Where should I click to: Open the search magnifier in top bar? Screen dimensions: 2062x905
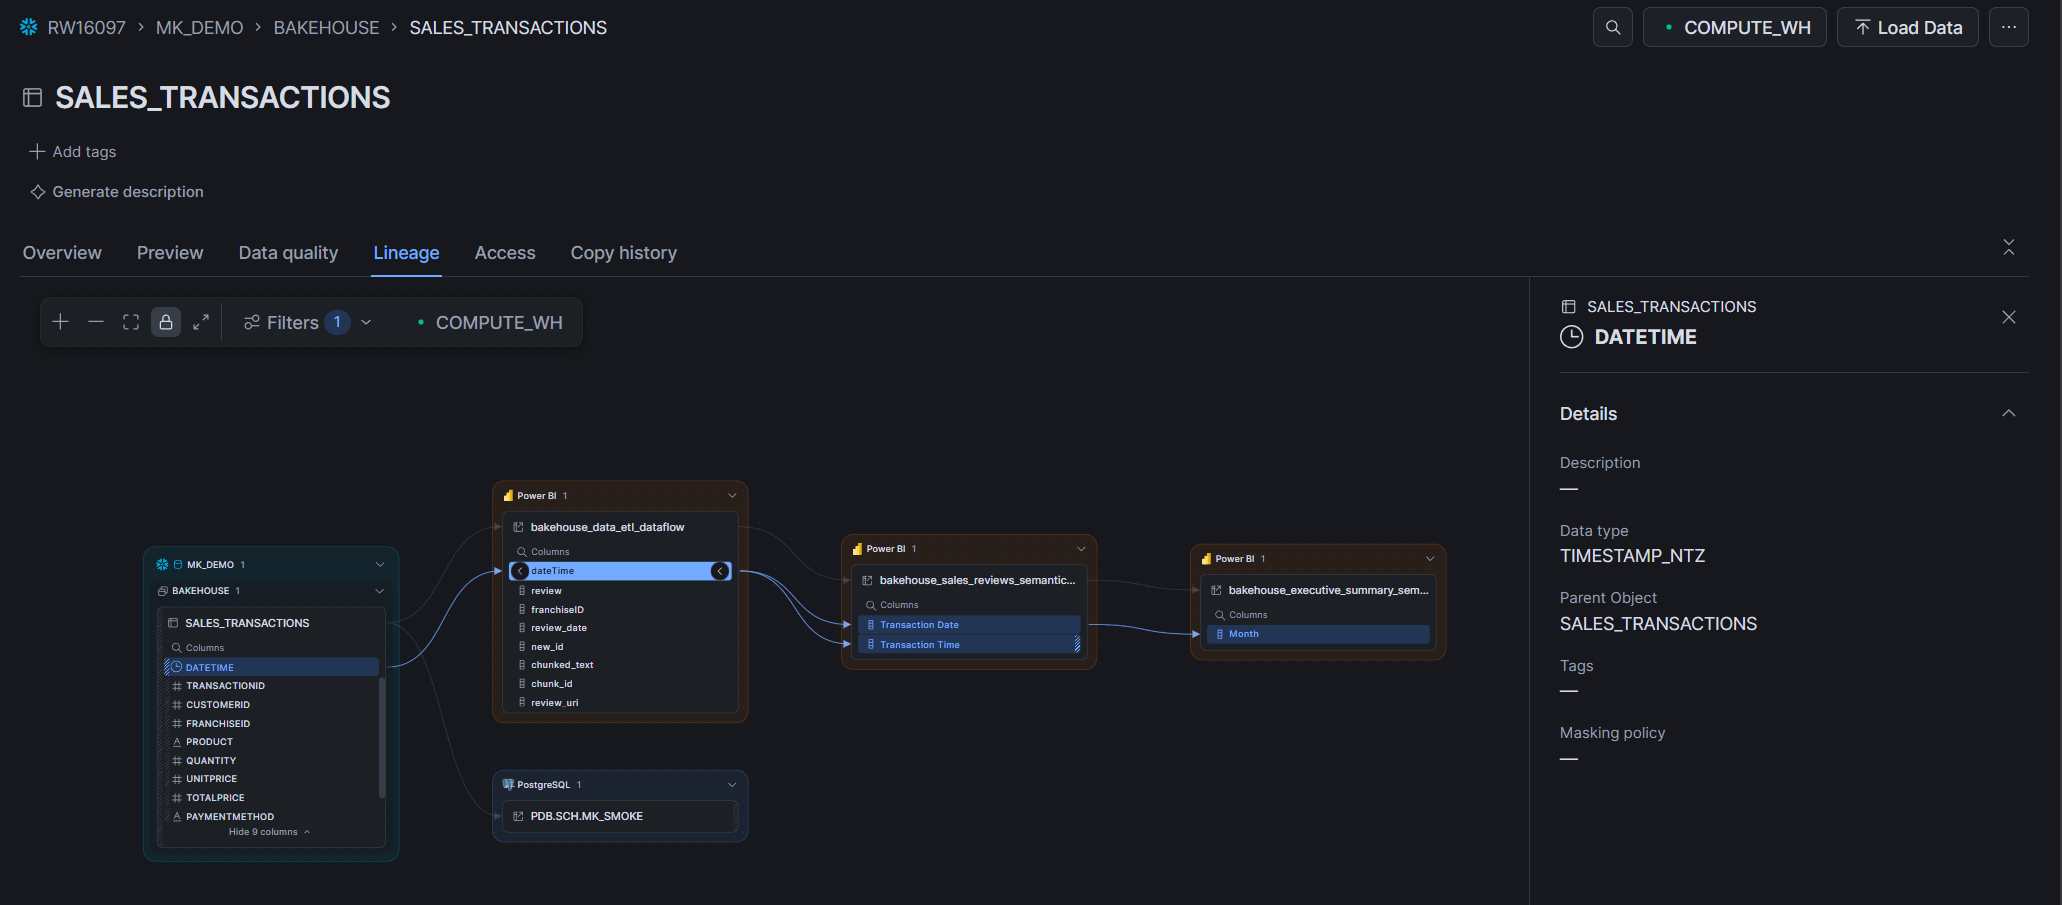[x=1613, y=27]
